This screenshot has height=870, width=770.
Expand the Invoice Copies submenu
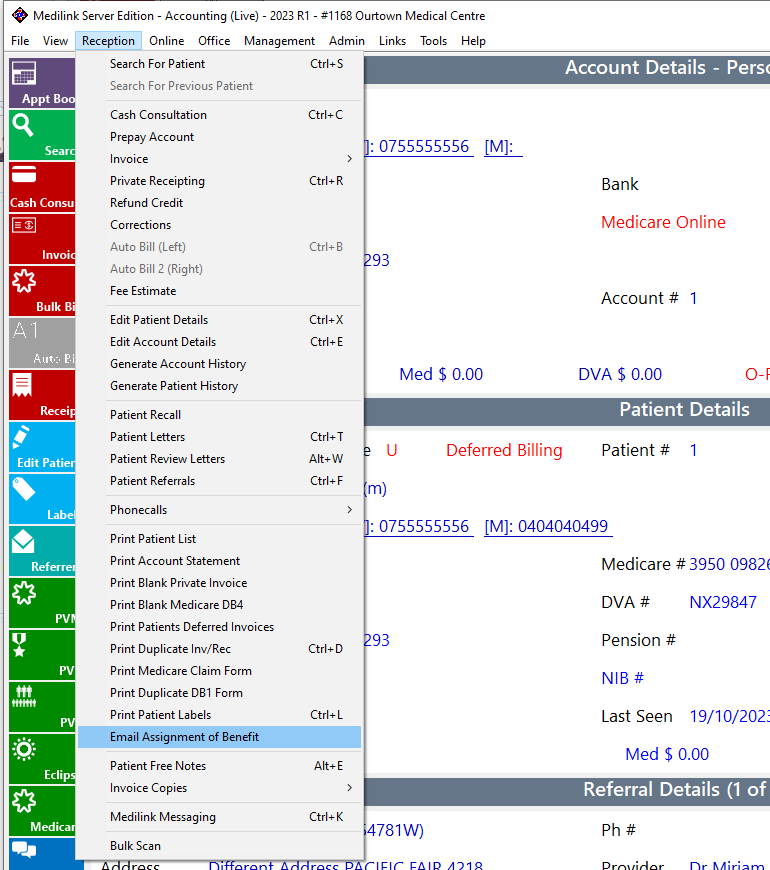click(x=220, y=788)
